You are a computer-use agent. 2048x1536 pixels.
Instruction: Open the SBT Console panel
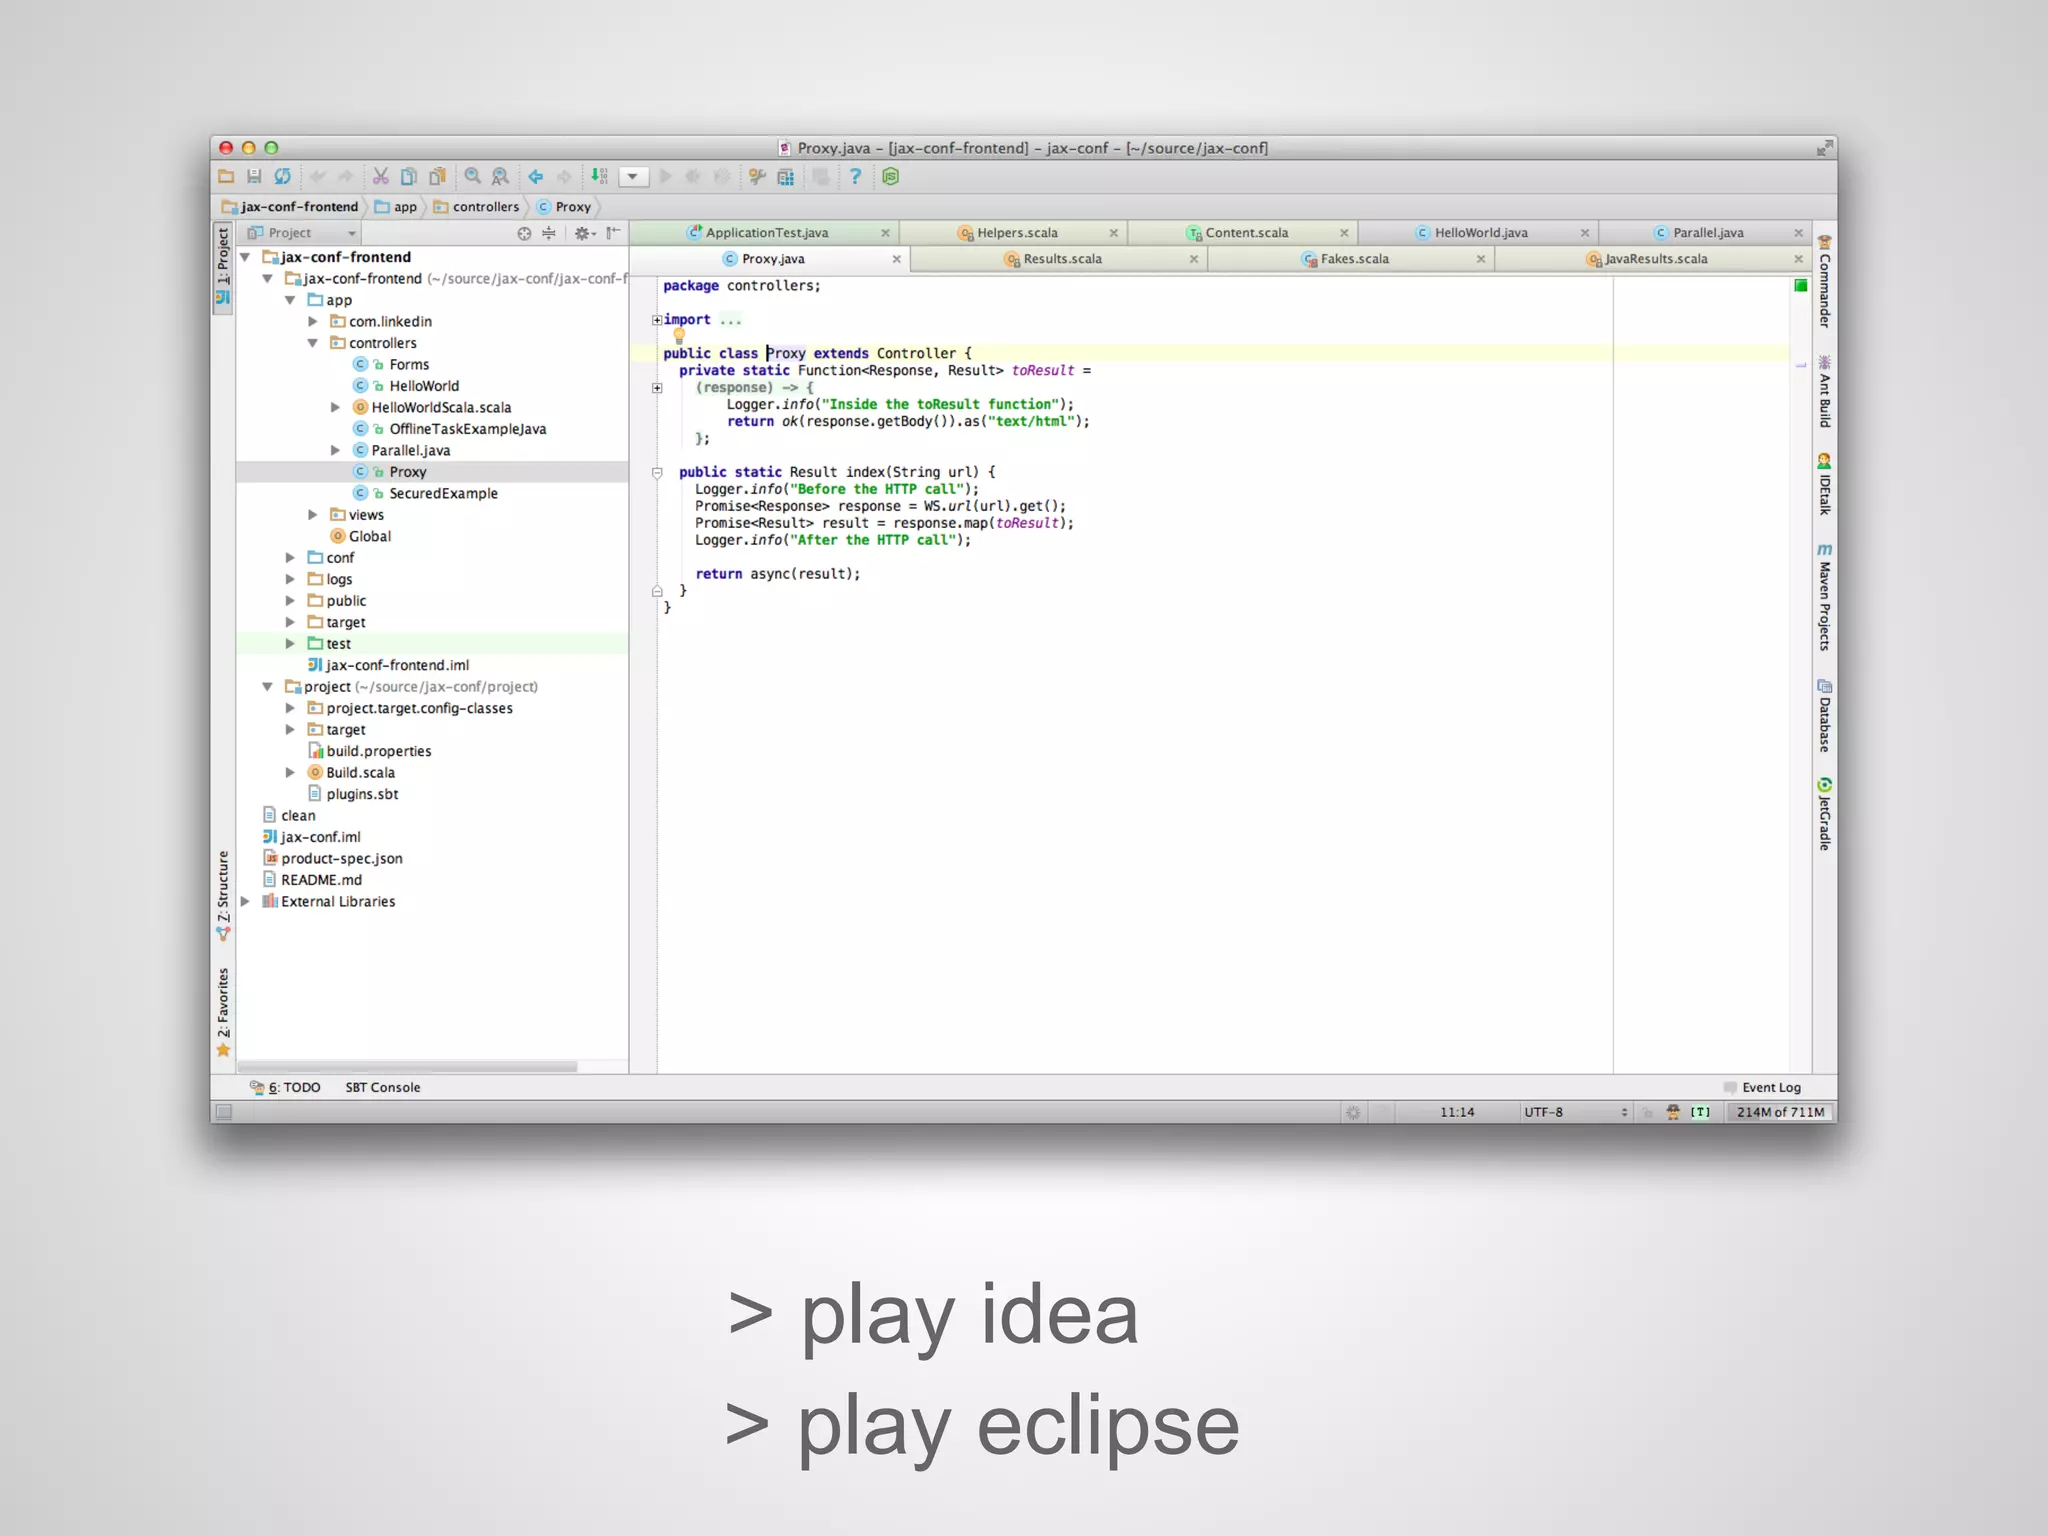[382, 1087]
